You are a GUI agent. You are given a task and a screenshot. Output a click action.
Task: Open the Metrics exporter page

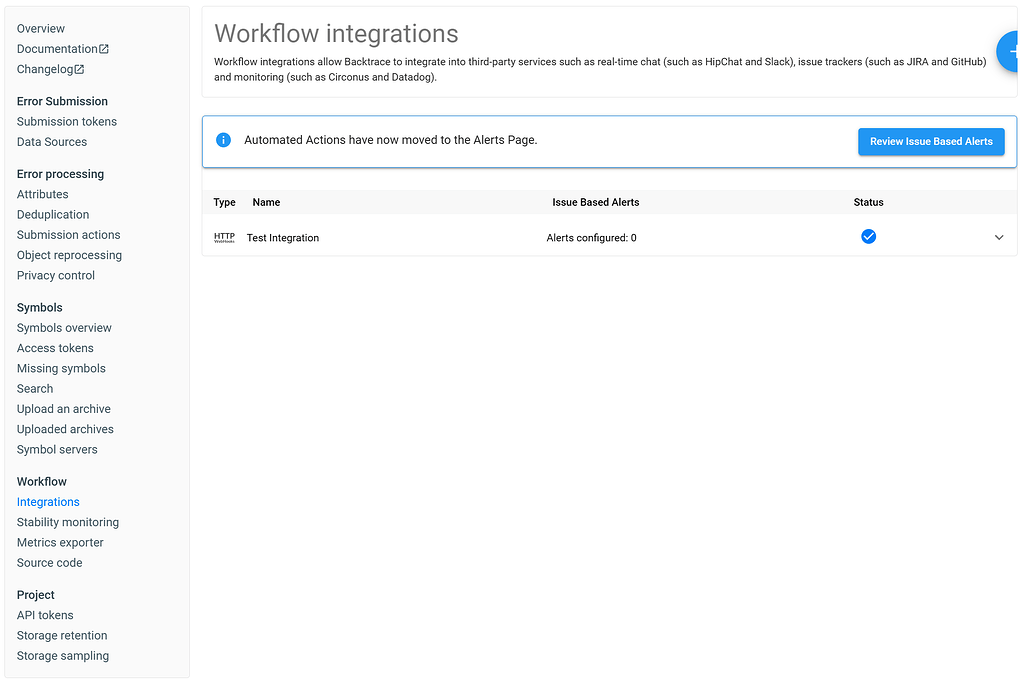(x=59, y=542)
